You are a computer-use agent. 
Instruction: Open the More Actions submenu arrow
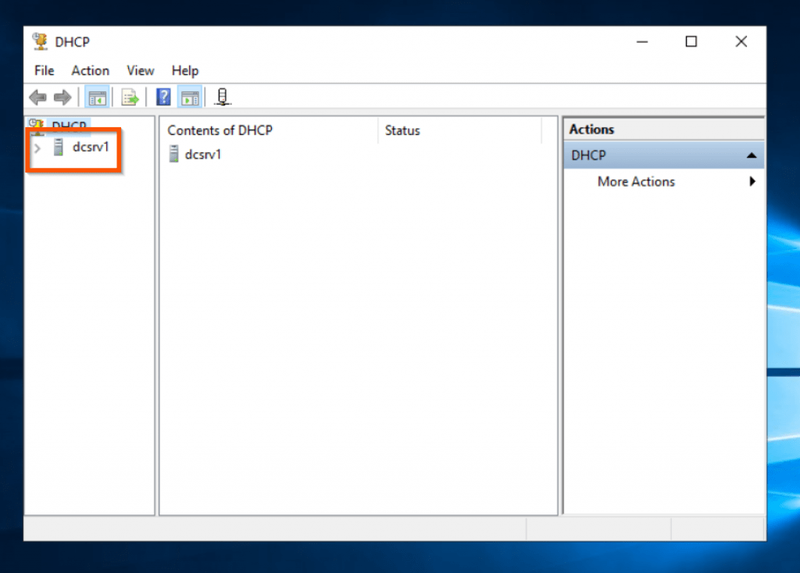pyautogui.click(x=752, y=181)
